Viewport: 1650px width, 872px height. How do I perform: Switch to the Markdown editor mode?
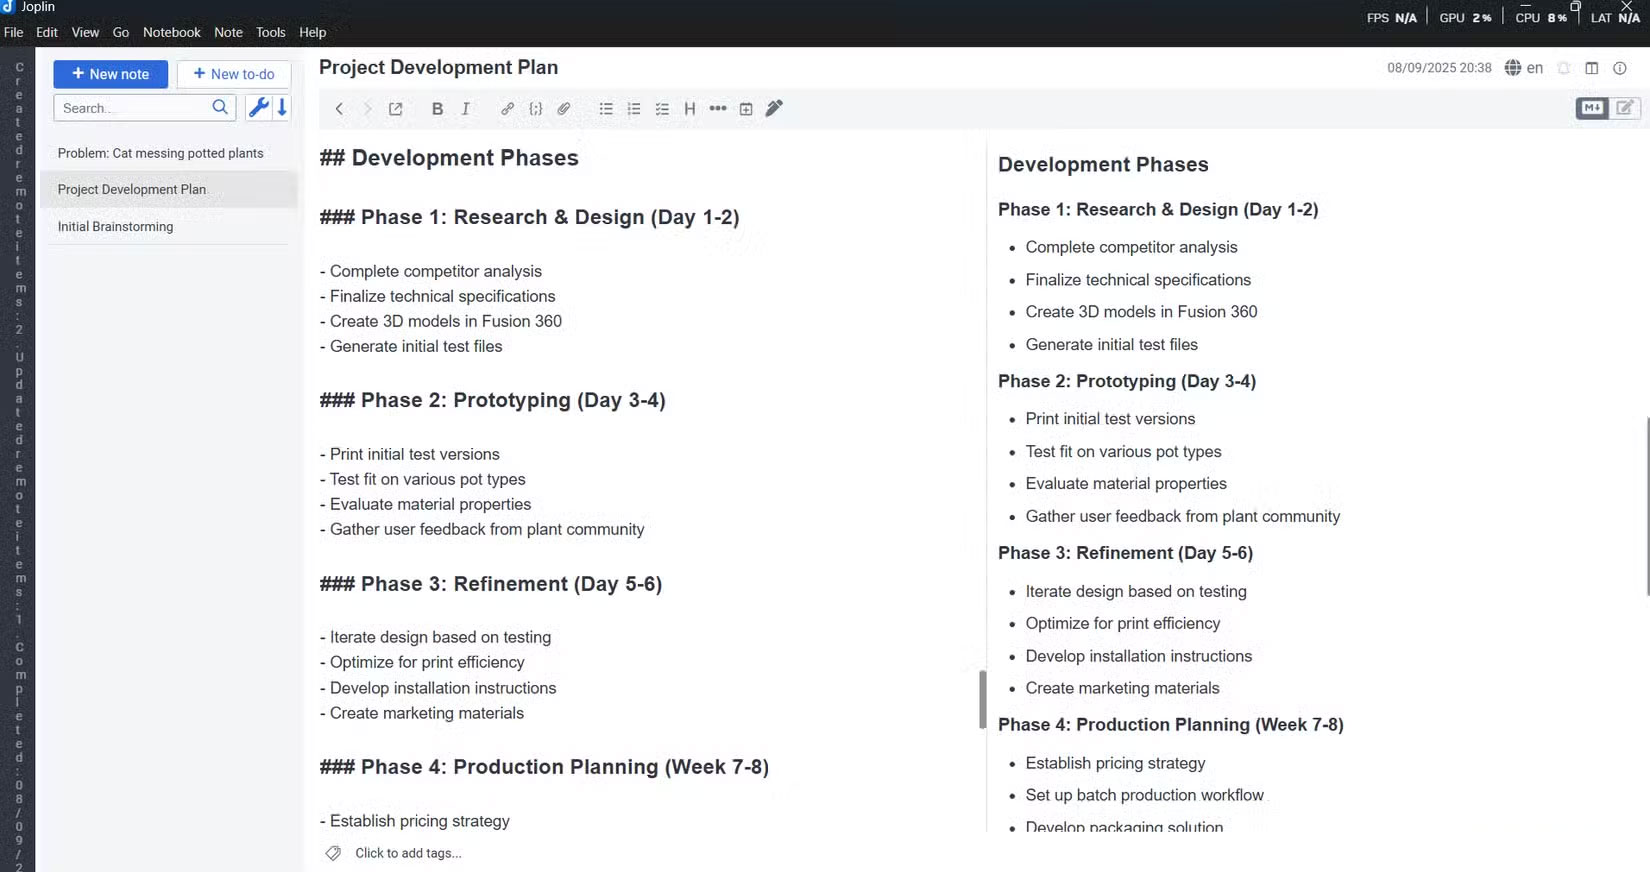[x=1592, y=108]
